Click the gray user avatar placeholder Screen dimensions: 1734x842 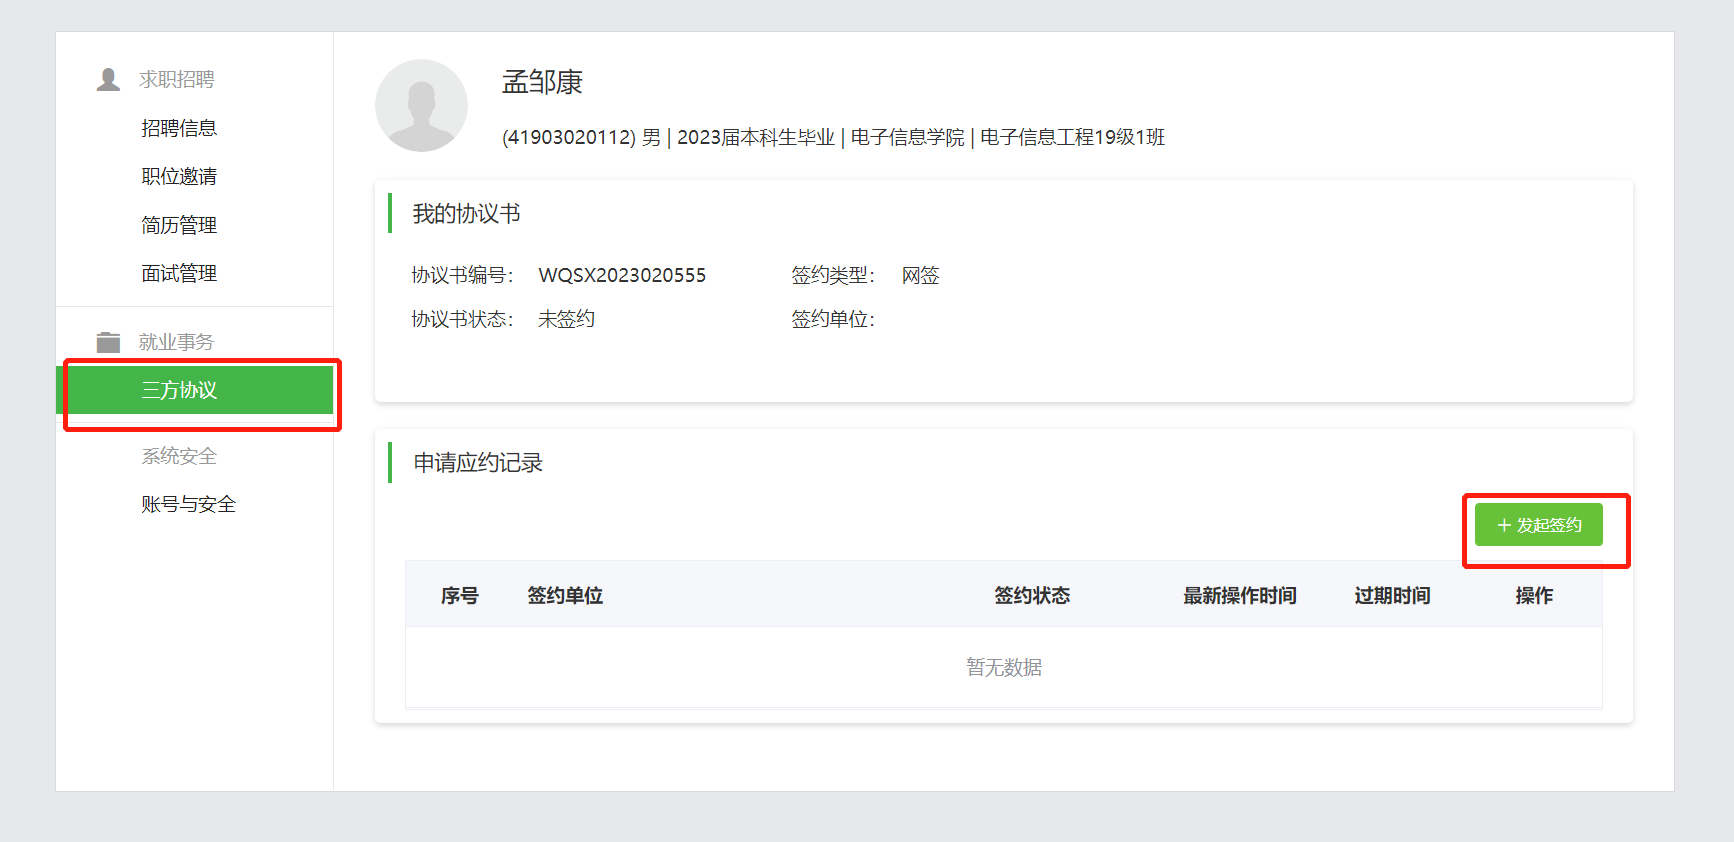(x=421, y=106)
